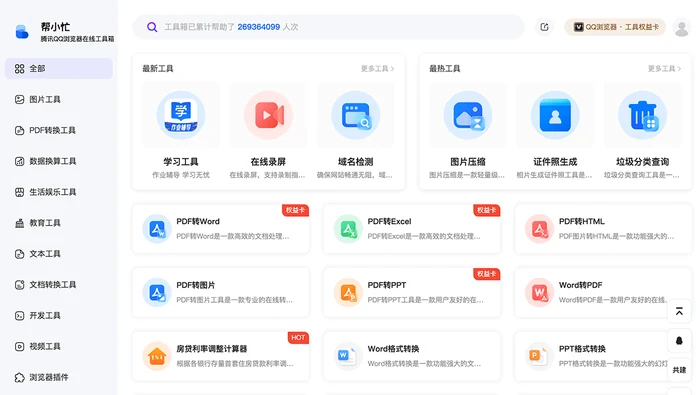Click the 浏览器插件 sidebar icon
This screenshot has height=395, width=700.
tap(19, 378)
